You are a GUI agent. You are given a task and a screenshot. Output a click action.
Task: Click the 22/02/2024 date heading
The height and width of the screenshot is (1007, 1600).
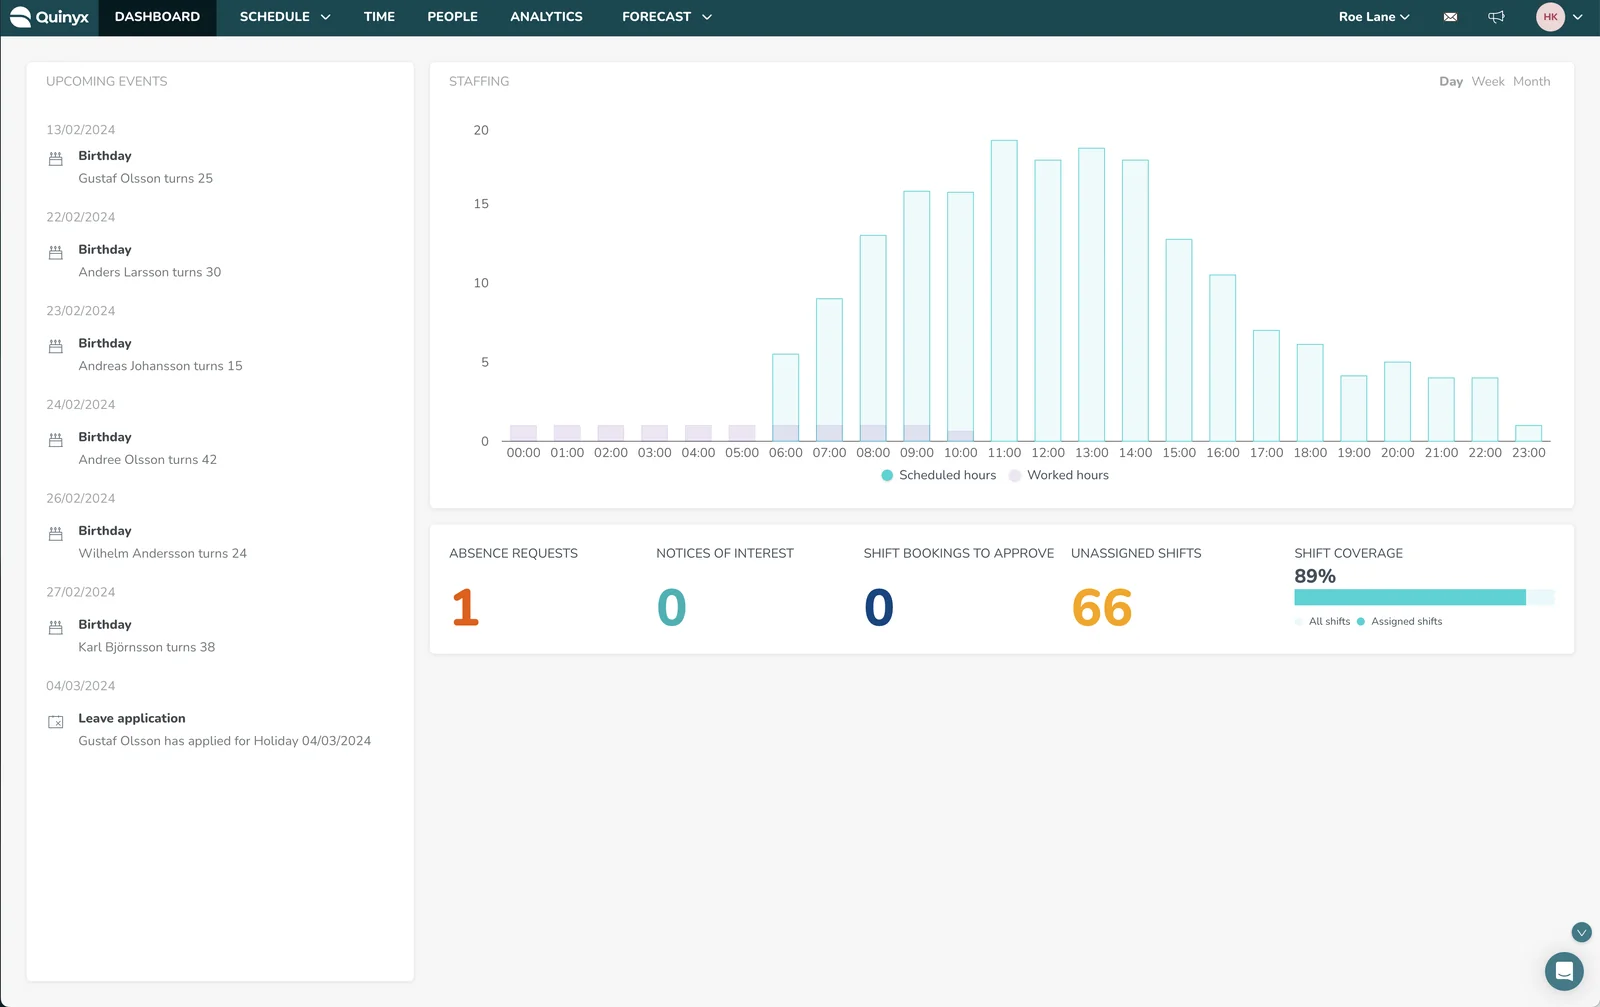click(x=81, y=217)
